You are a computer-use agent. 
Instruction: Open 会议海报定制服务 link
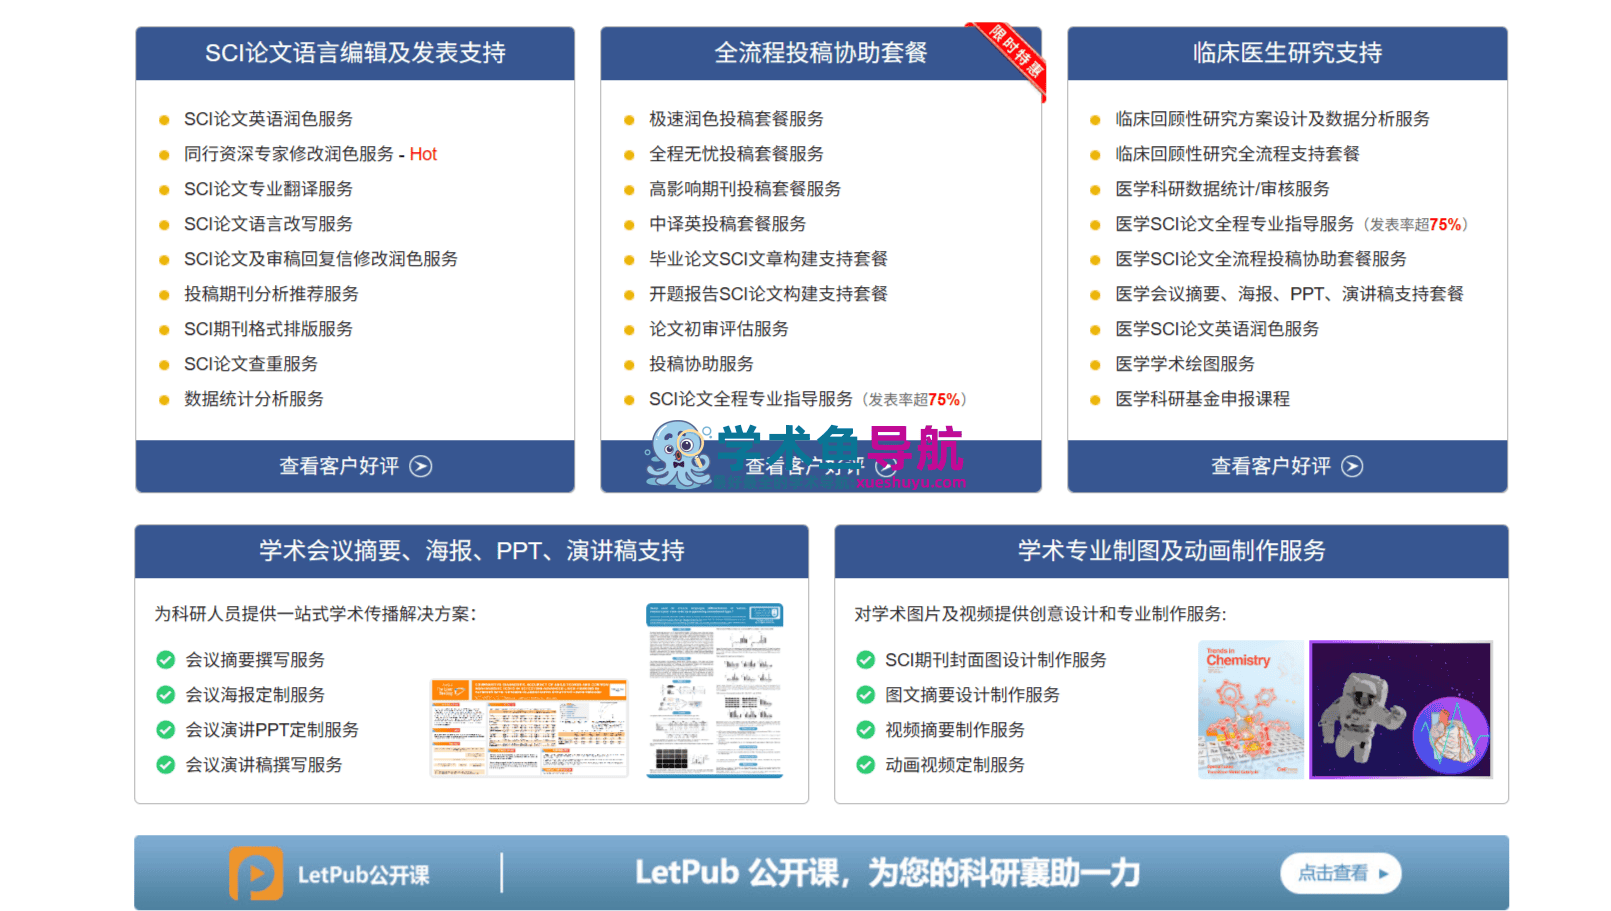(x=255, y=695)
